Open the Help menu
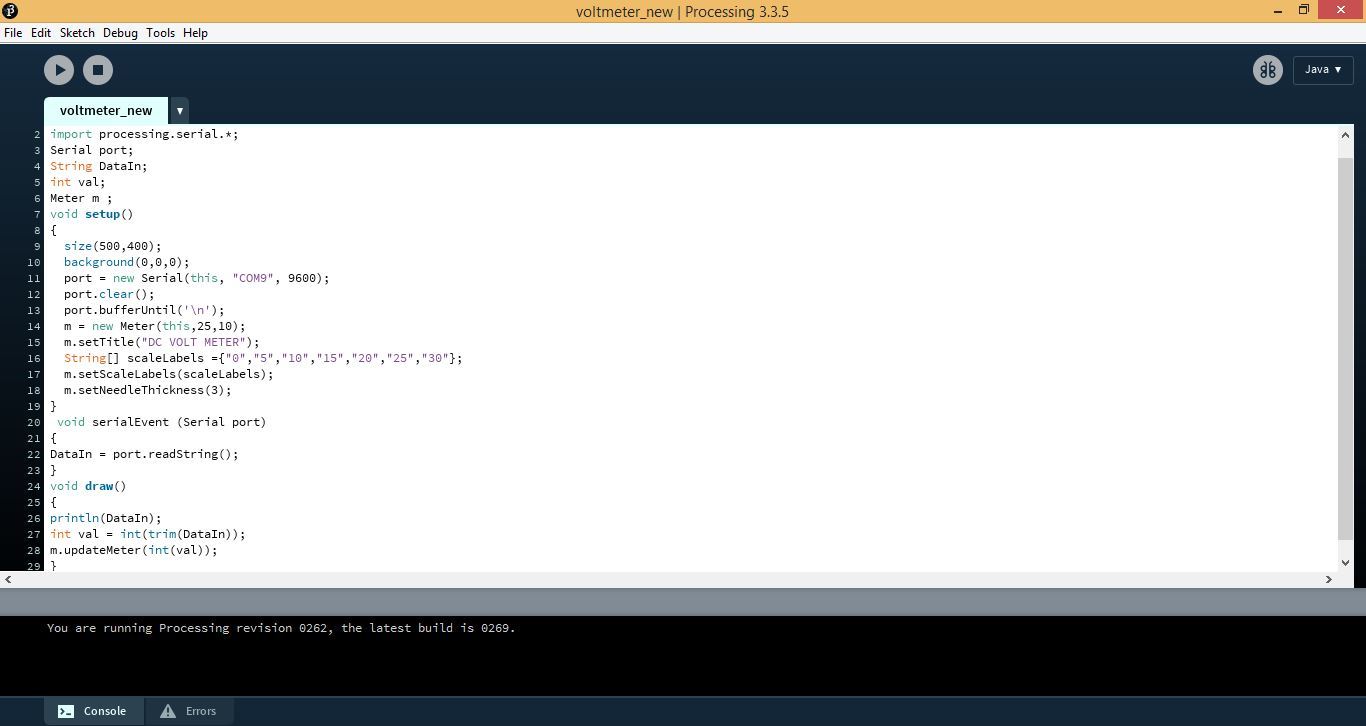 tap(195, 33)
